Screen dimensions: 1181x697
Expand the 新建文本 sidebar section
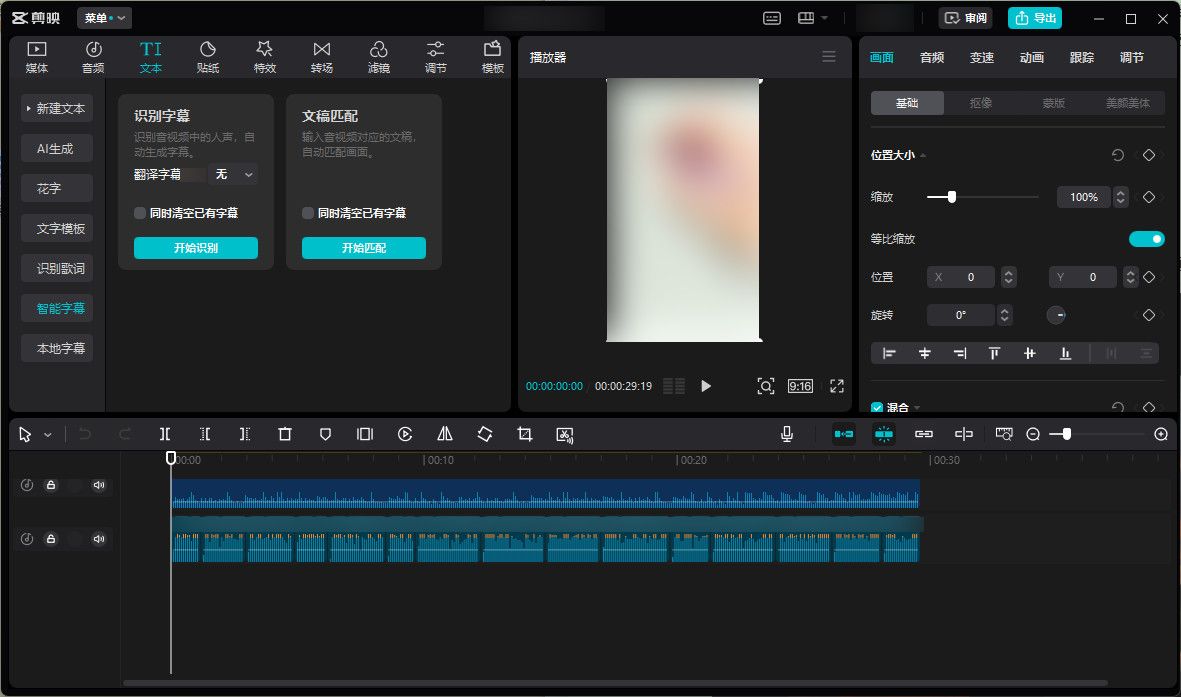tap(57, 108)
